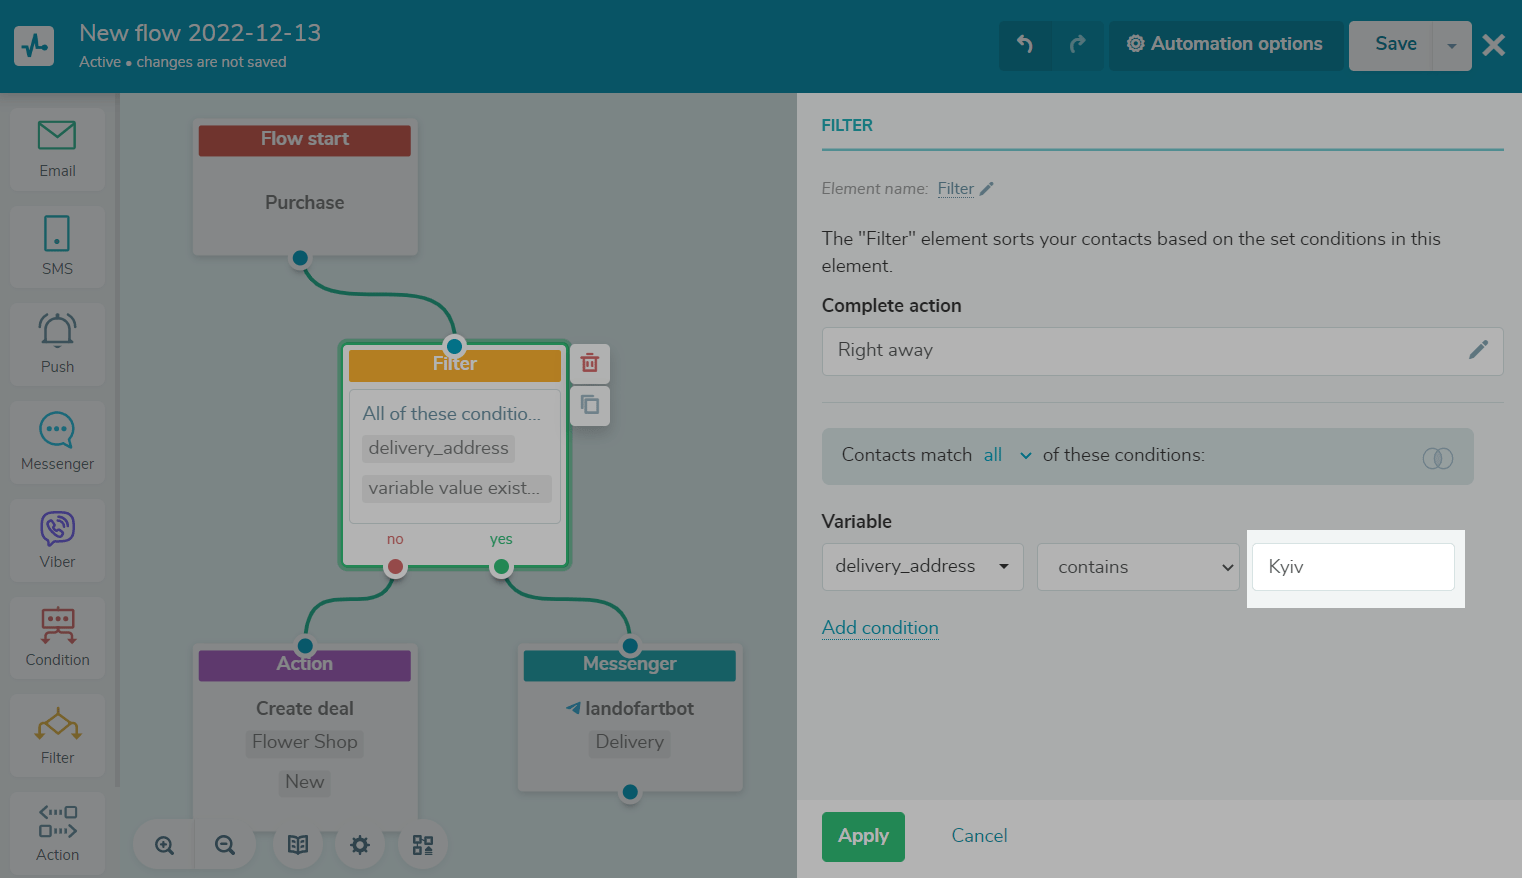Screen dimensions: 1522x878
Task: Click the Kyiv value input field
Action: [1353, 567]
